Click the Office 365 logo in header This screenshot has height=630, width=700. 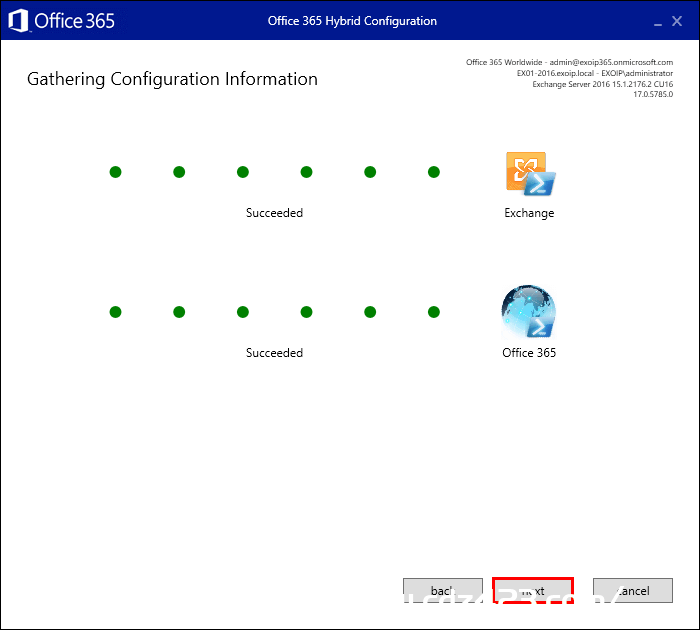[62, 21]
